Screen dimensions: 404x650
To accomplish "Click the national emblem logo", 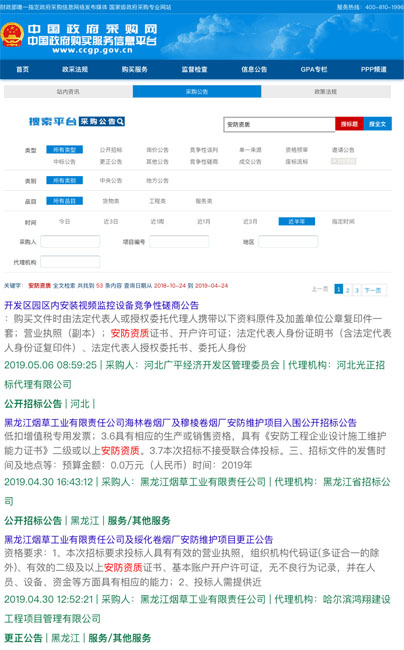I will pyautogui.click(x=12, y=35).
